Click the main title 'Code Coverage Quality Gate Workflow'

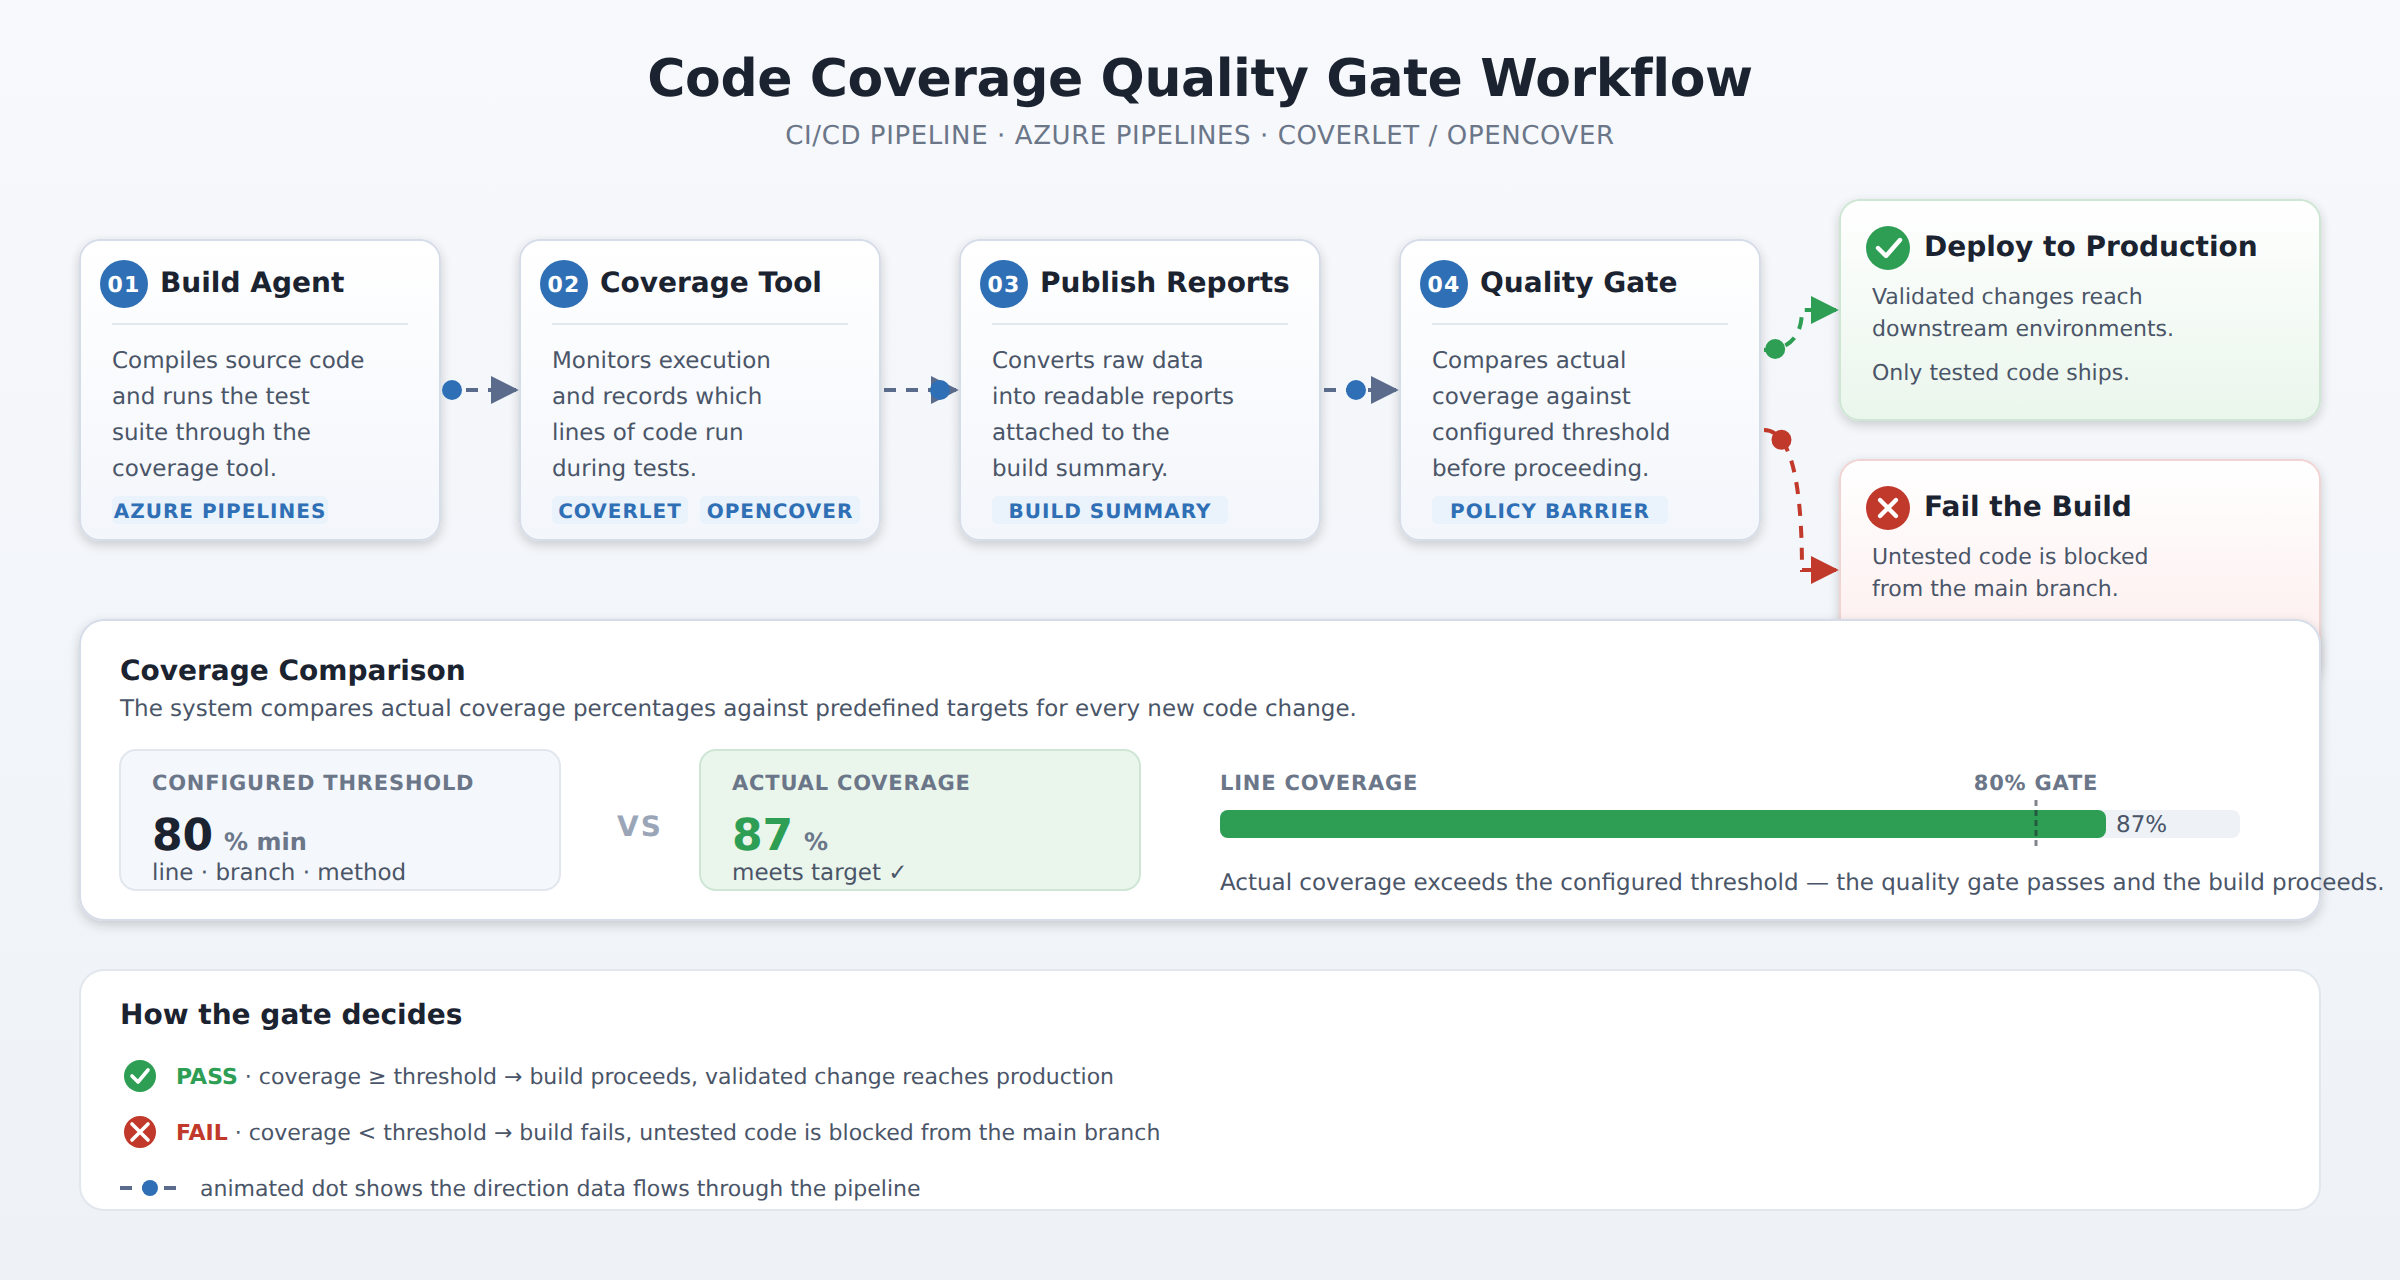[x=1199, y=78]
